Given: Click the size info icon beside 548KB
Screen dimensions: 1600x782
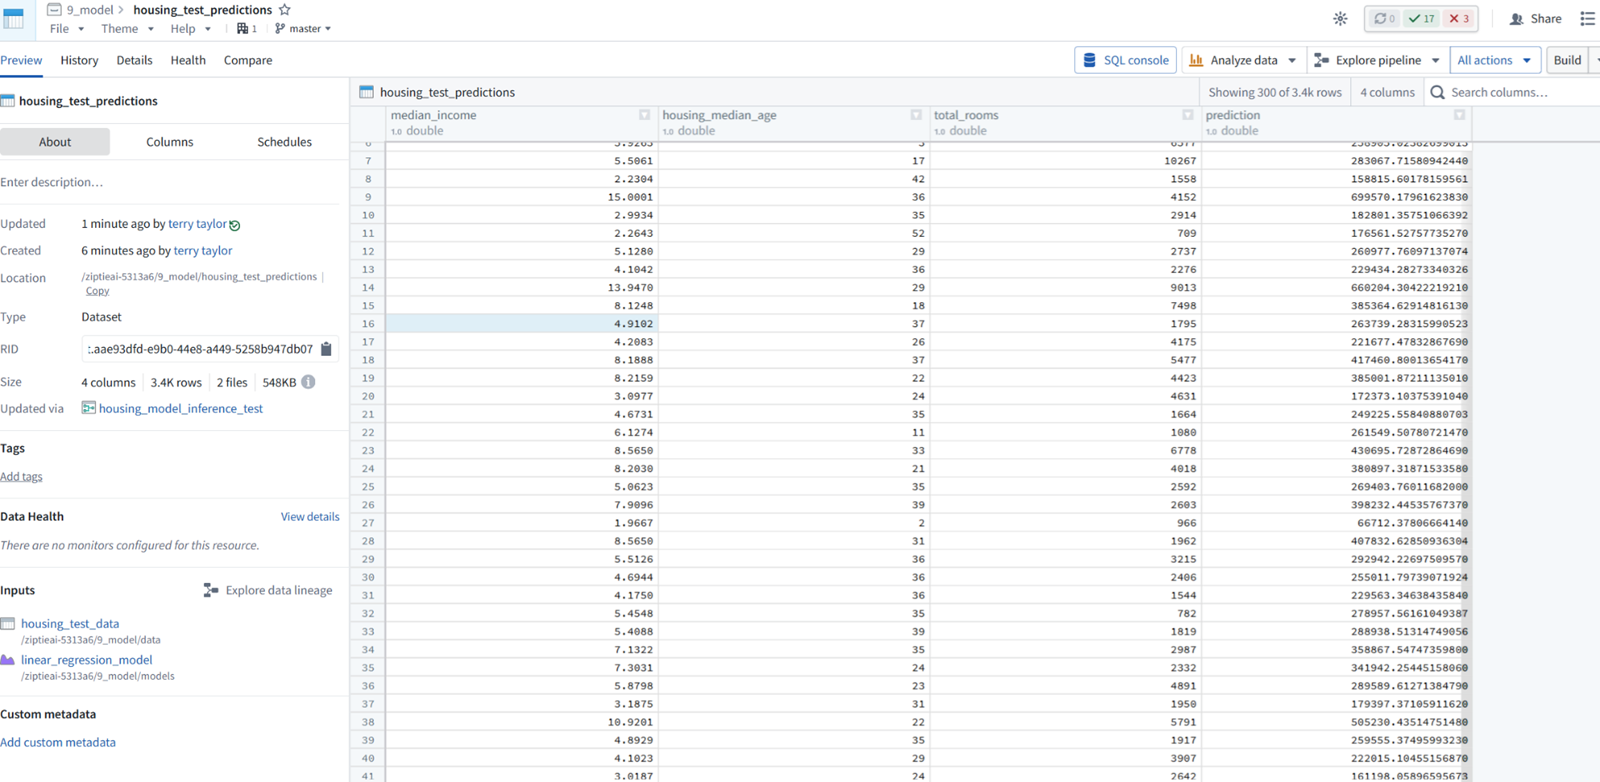Looking at the screenshot, I should (x=308, y=382).
